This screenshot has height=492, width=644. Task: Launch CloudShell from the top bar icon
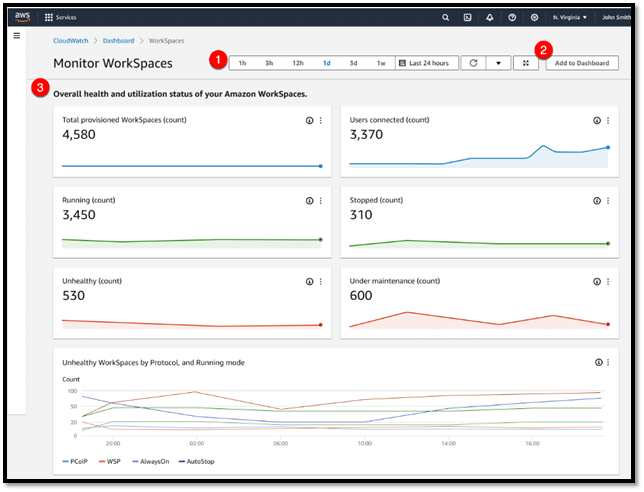click(x=467, y=17)
